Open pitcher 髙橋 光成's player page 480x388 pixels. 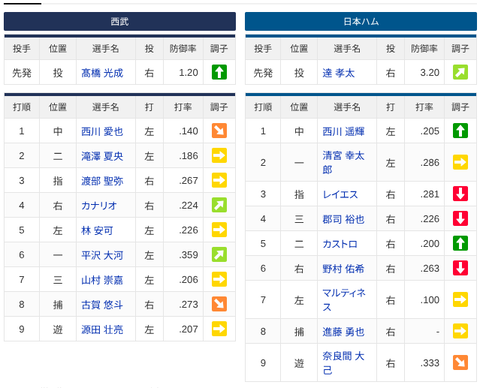(x=102, y=73)
